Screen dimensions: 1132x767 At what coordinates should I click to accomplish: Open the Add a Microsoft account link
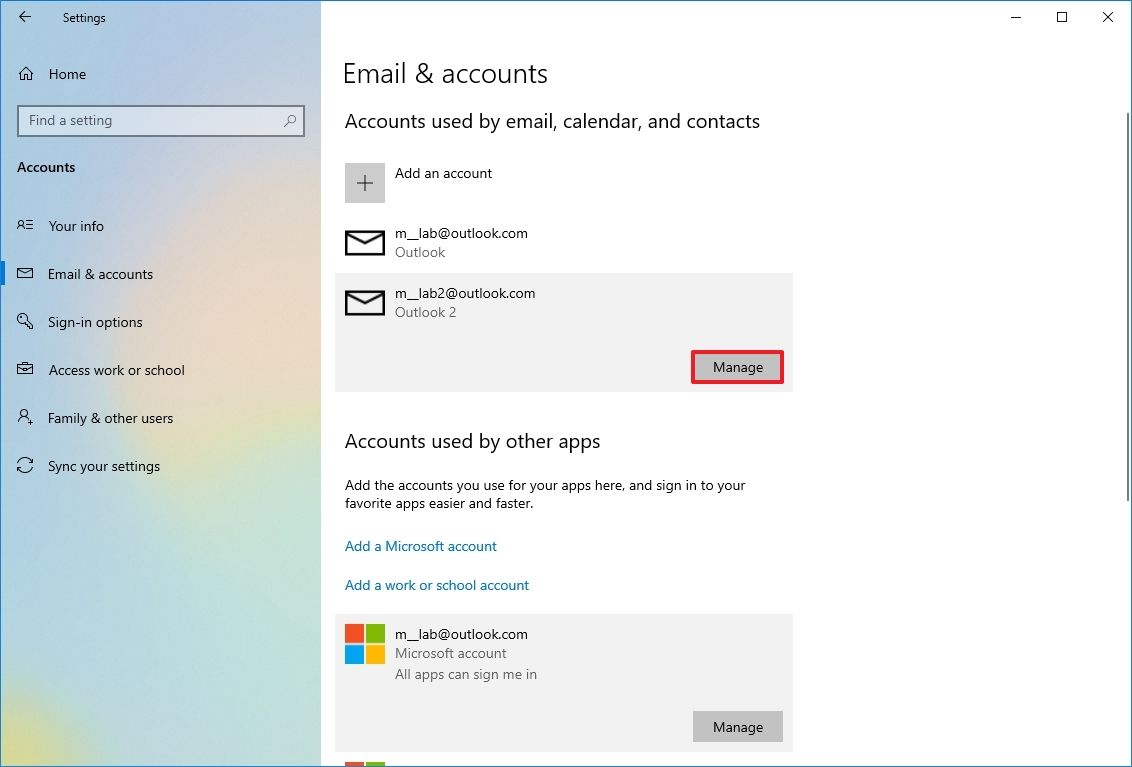point(420,546)
